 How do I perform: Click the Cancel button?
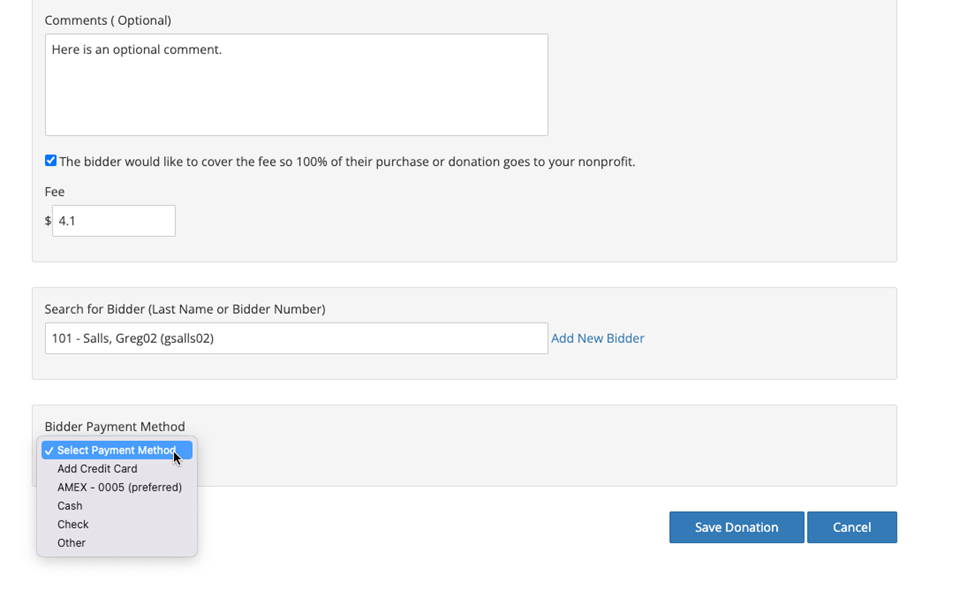(x=852, y=527)
